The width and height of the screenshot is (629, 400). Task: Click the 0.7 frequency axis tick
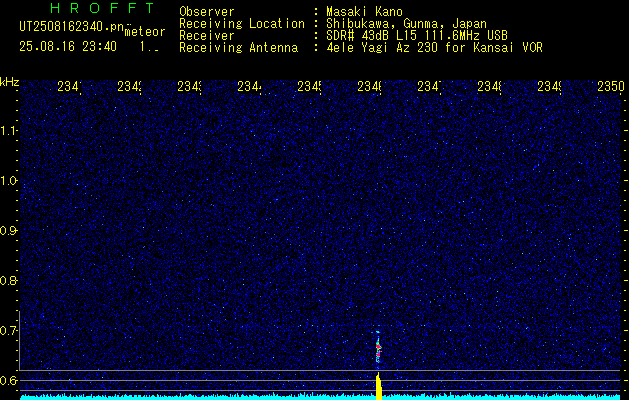[x=8, y=331]
